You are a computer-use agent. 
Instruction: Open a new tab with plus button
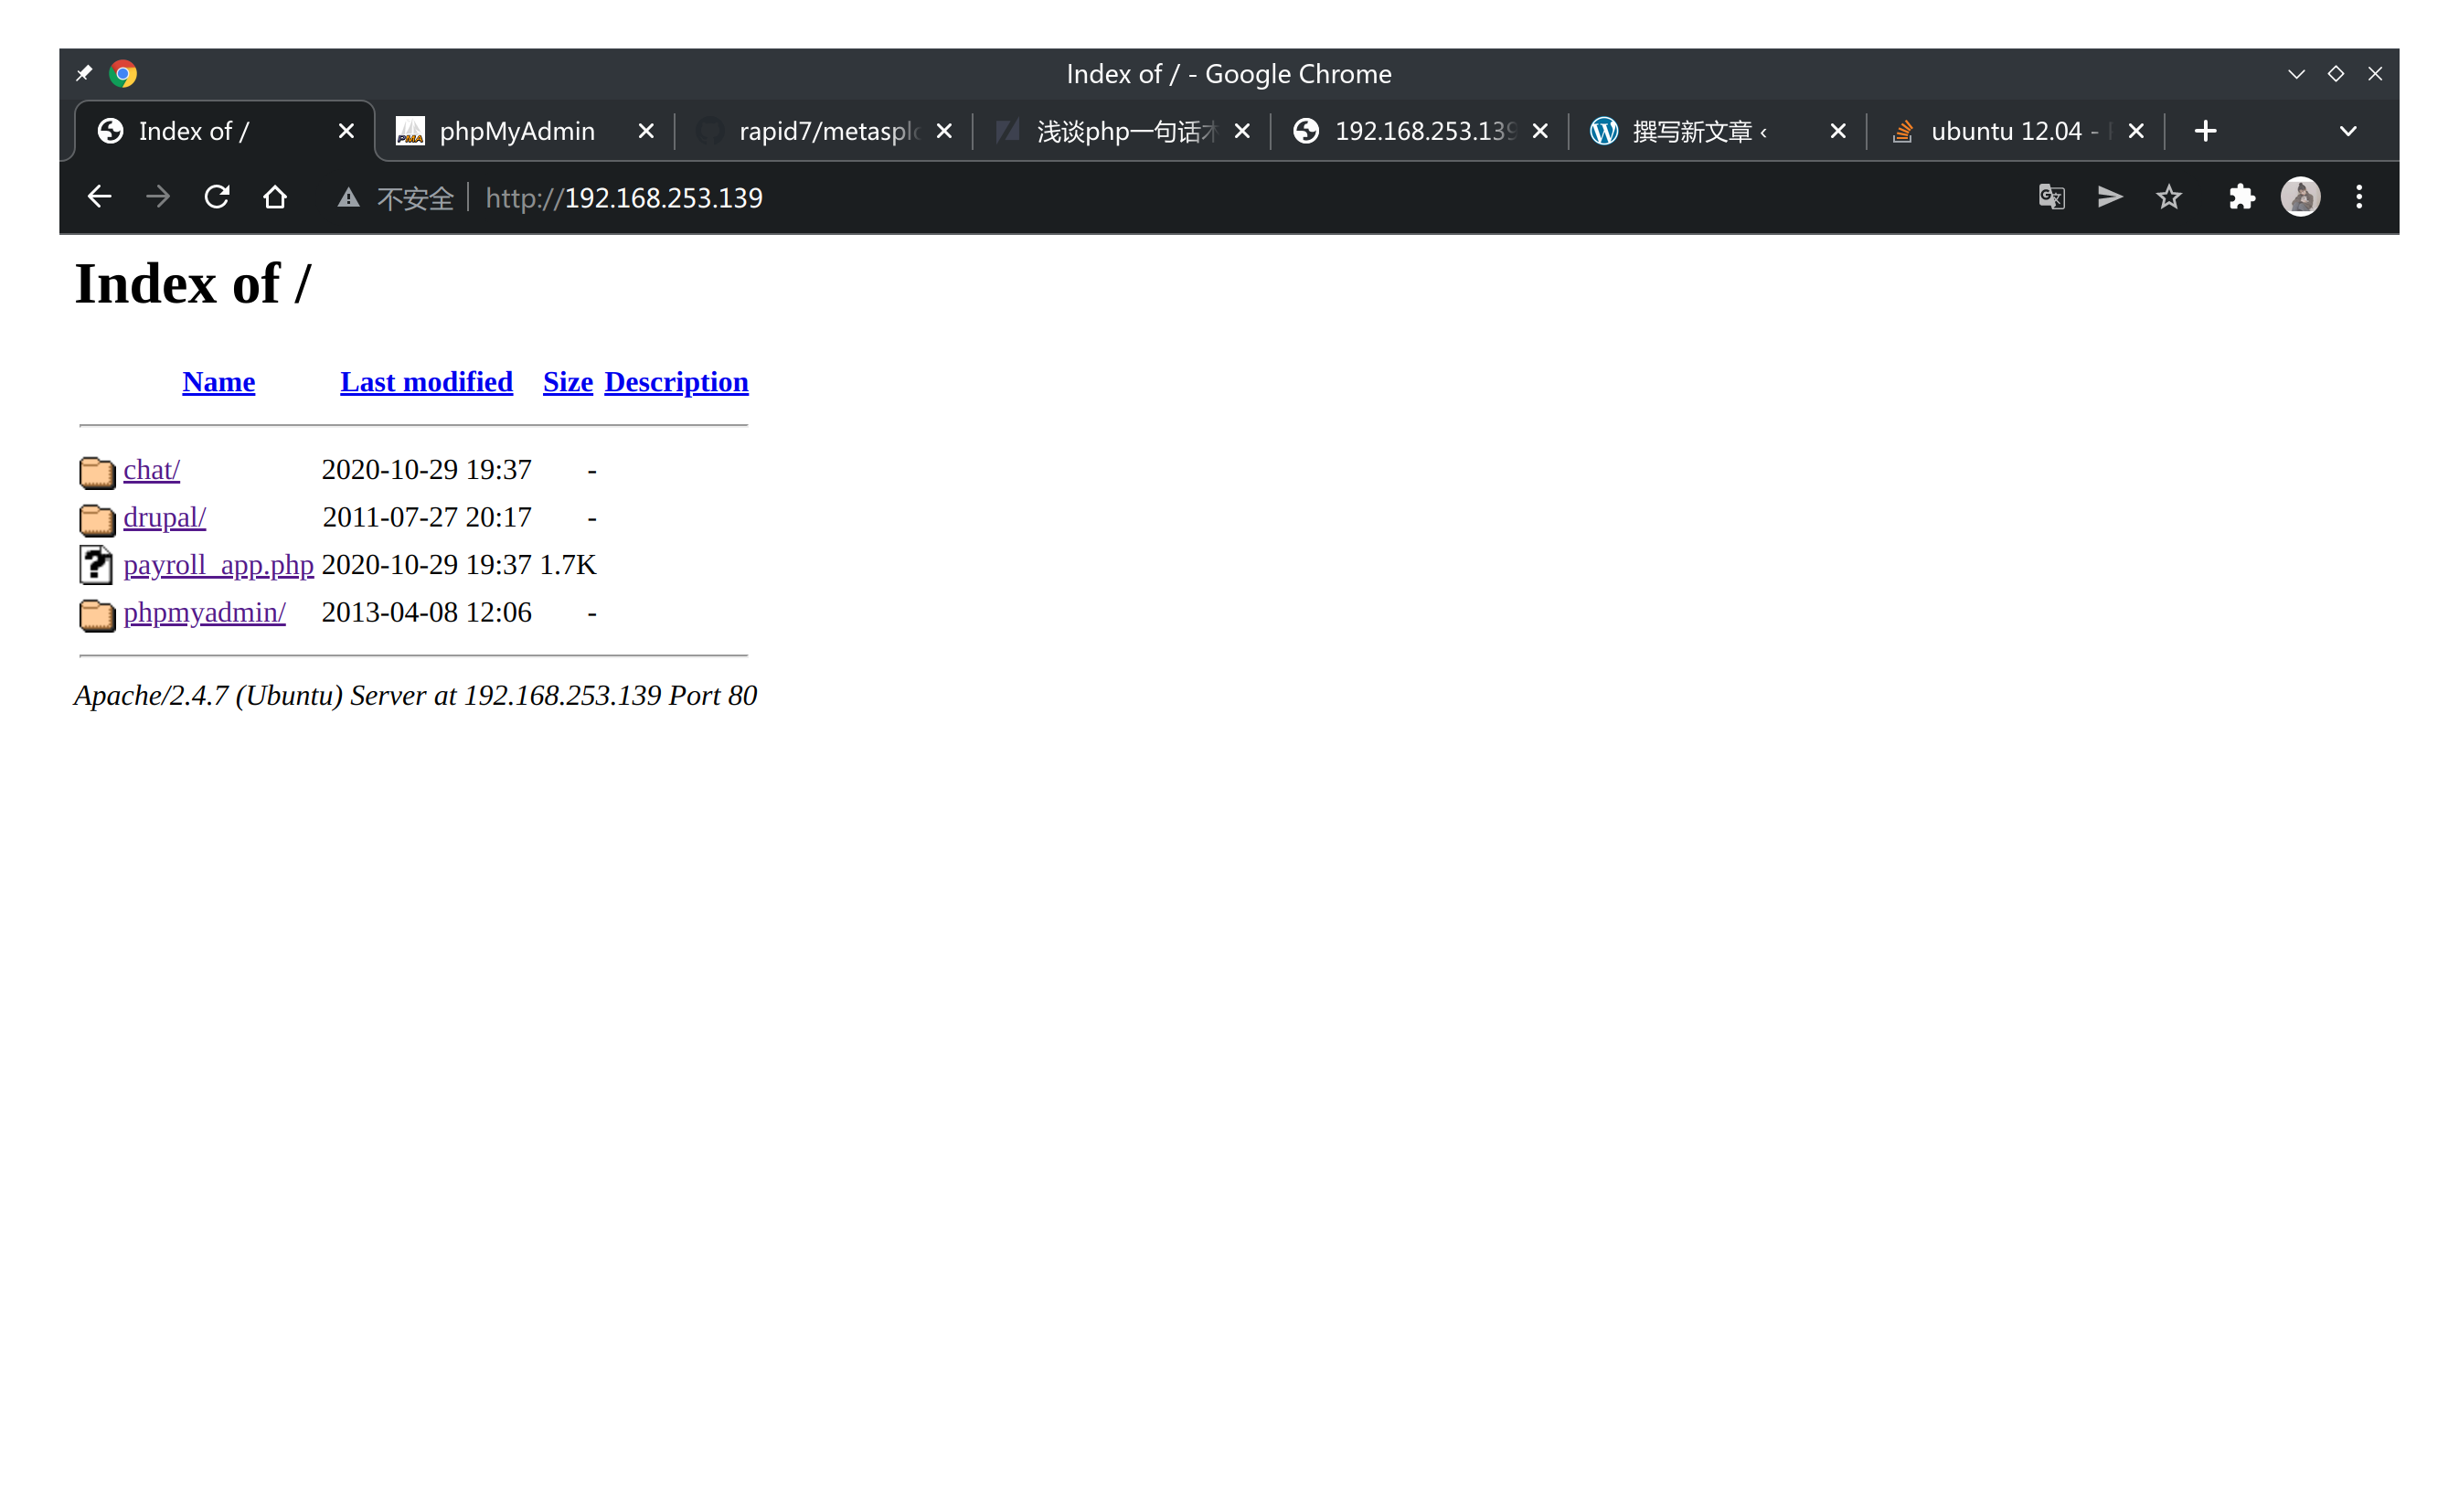pyautogui.click(x=2205, y=131)
